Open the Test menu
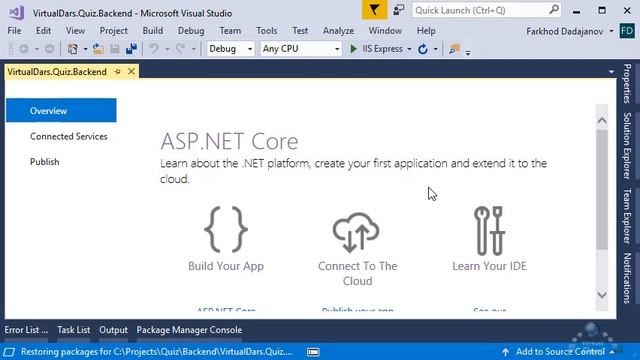Screen dimensions: 640x360 click(x=300, y=31)
